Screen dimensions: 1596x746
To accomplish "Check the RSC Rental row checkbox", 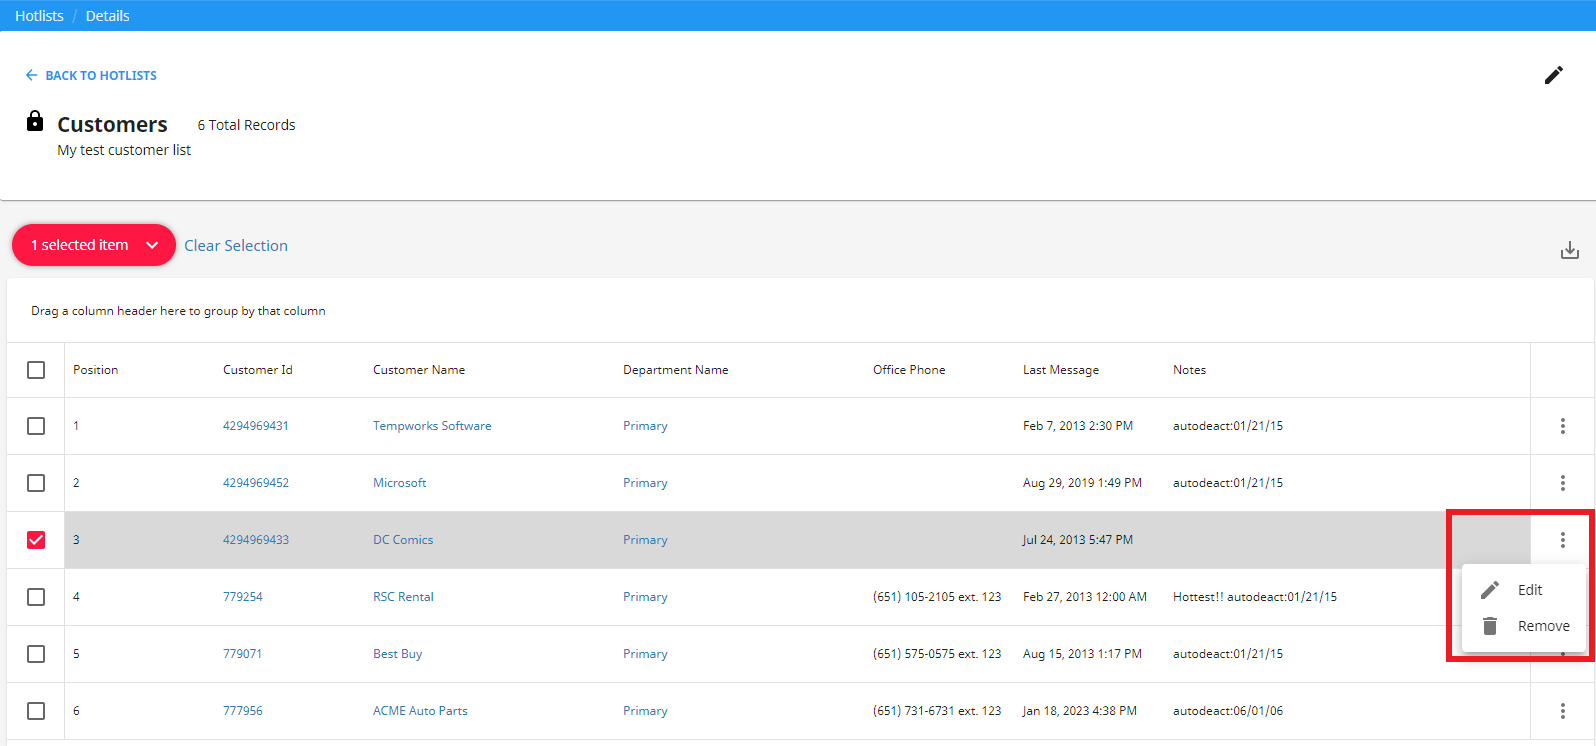I will pyautogui.click(x=36, y=597).
